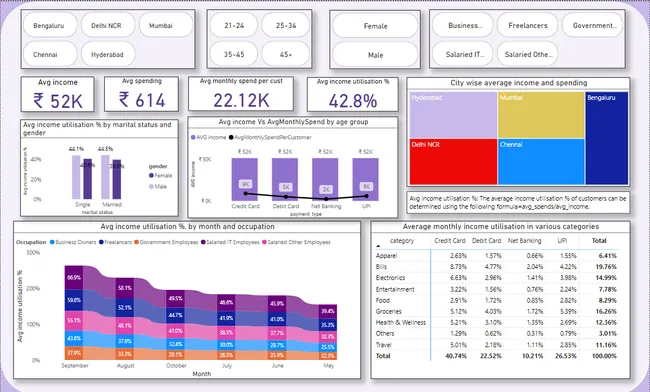
Task: Click the 42.8% income utilisation card
Action: click(x=353, y=94)
